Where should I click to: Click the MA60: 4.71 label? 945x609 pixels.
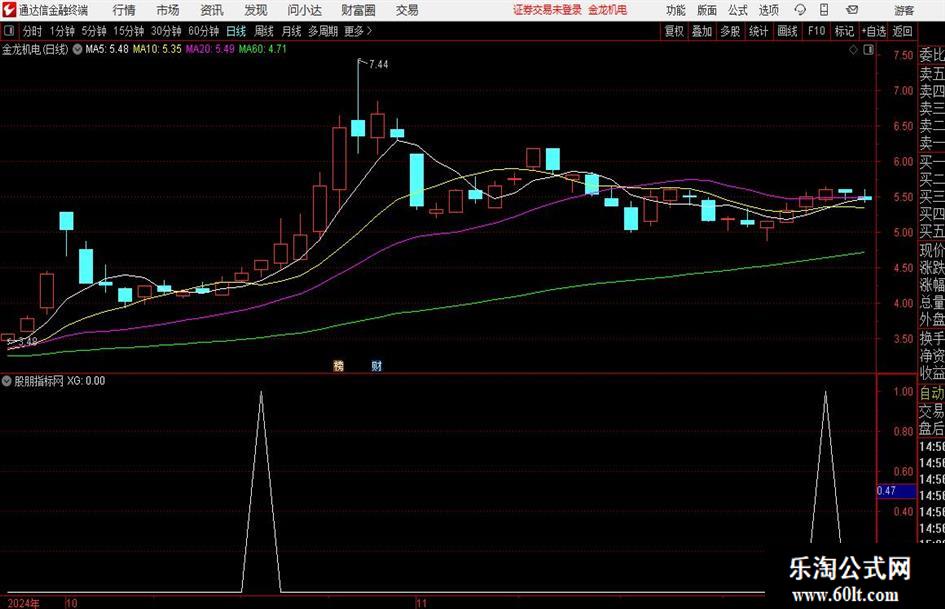(x=263, y=49)
